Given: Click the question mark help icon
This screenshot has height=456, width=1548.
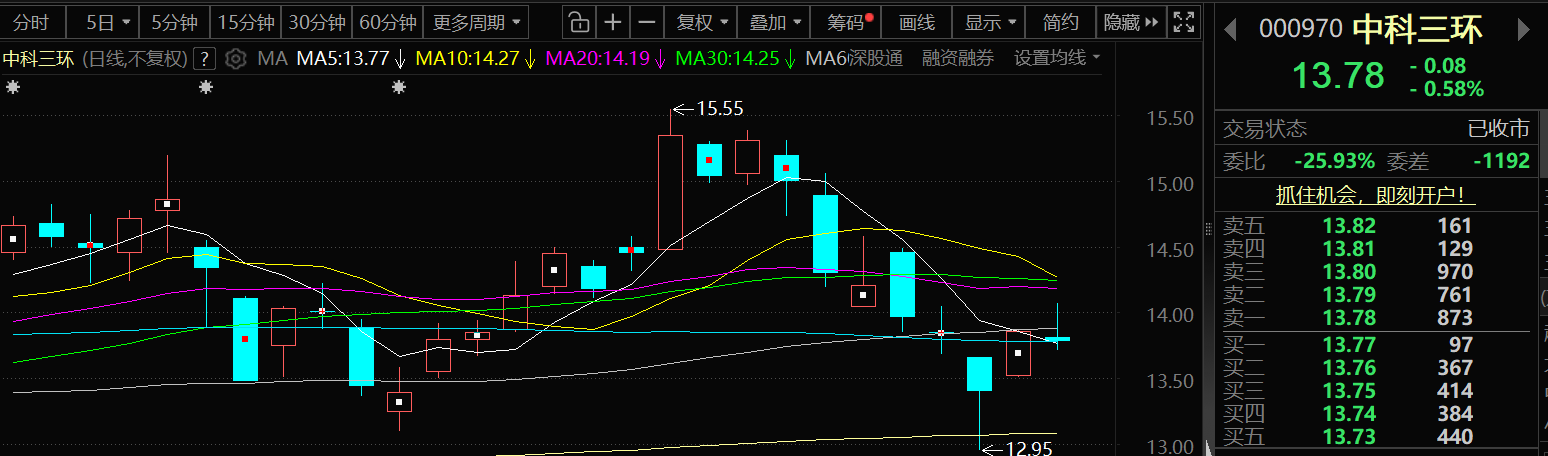Looking at the screenshot, I should pyautogui.click(x=204, y=58).
